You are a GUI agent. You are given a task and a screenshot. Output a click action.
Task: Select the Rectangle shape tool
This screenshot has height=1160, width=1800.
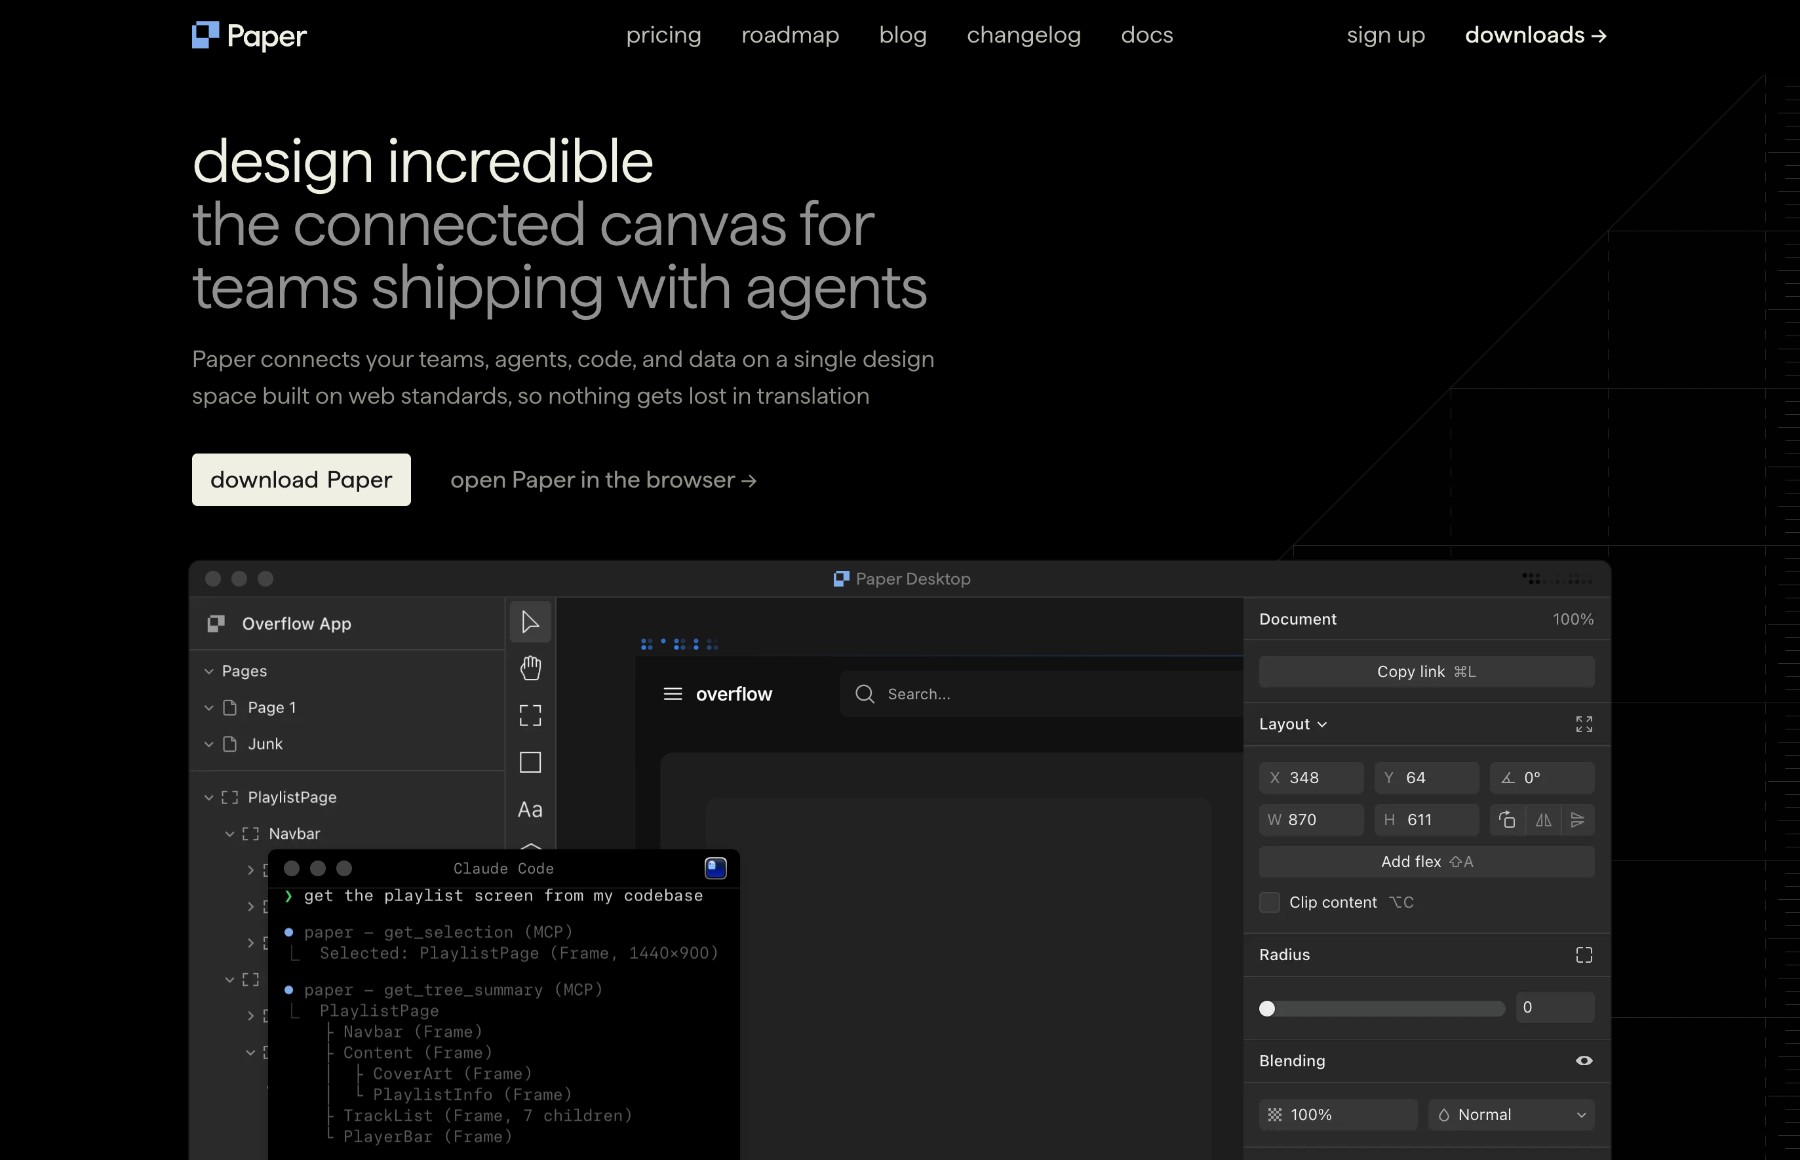coord(530,763)
